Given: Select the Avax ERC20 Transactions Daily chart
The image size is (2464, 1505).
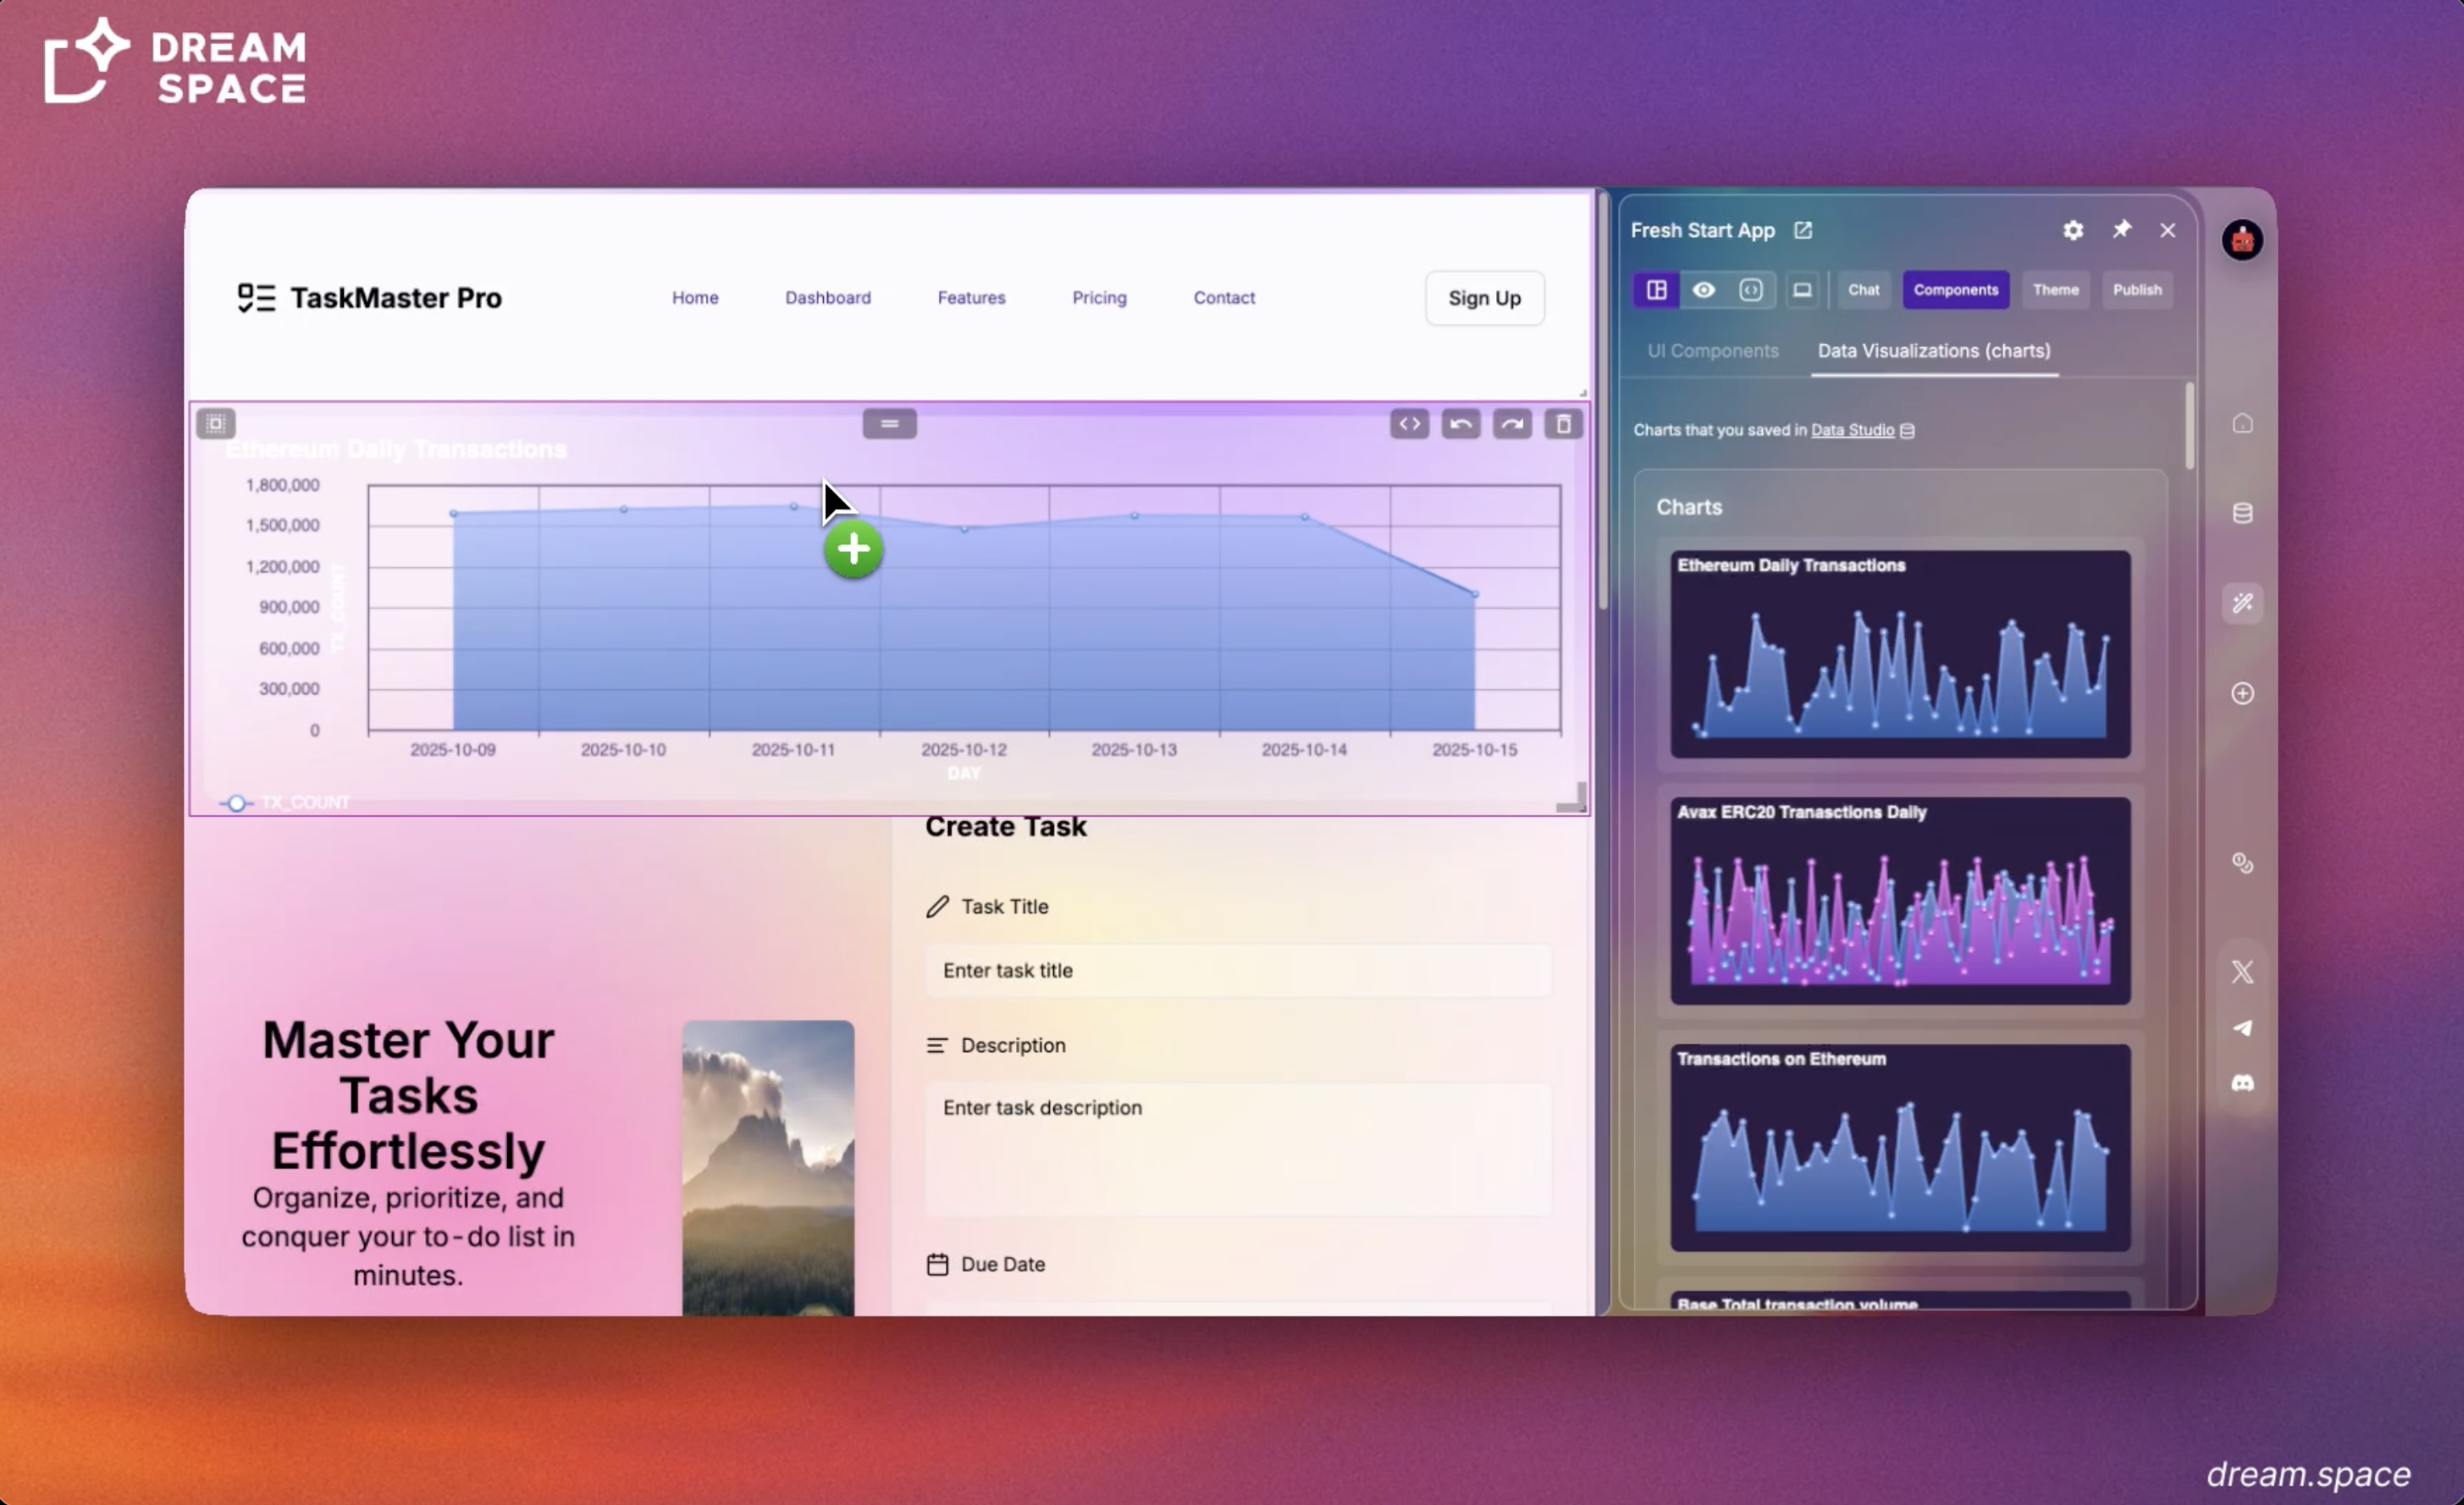Looking at the screenshot, I should tap(1899, 900).
